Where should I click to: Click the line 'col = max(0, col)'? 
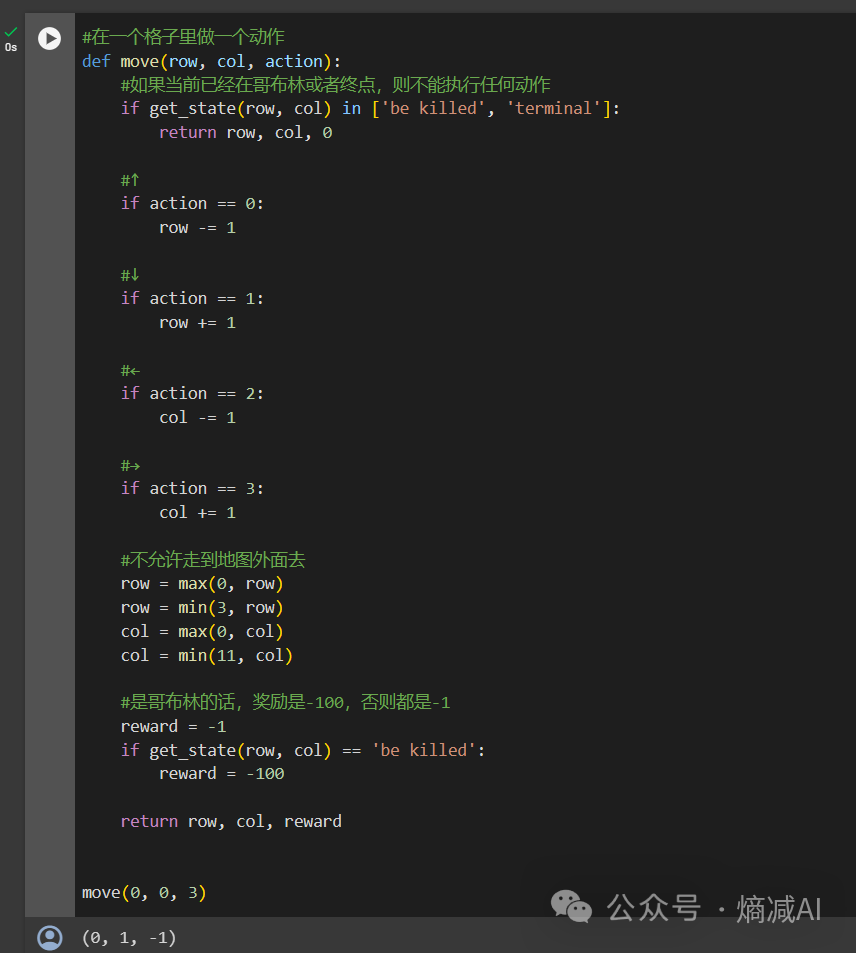point(202,631)
